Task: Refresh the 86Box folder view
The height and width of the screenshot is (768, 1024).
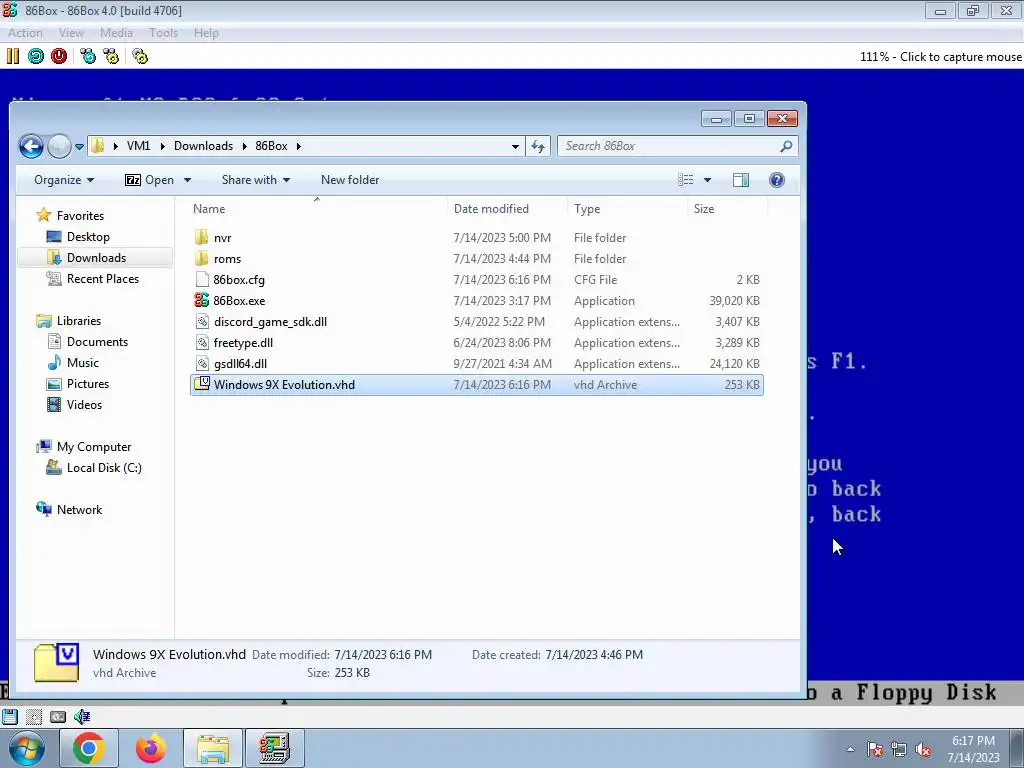Action: point(538,146)
